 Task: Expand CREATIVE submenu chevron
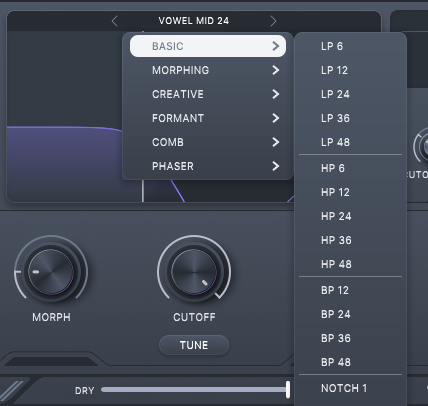pos(275,94)
